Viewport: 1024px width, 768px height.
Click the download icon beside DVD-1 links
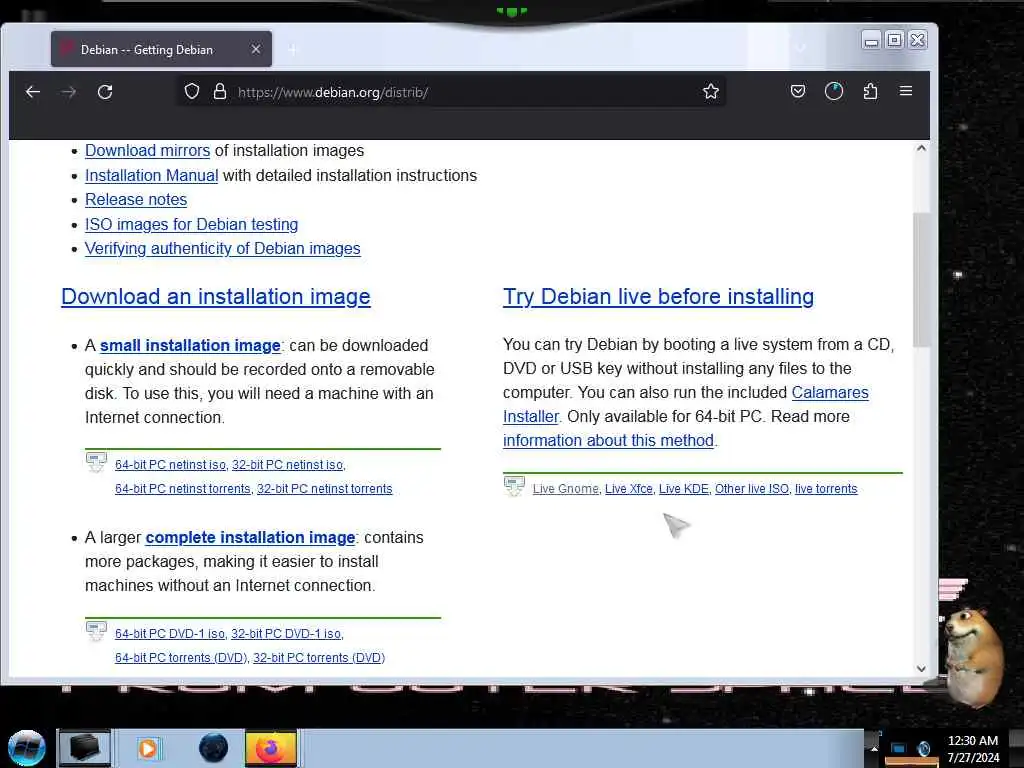96,632
